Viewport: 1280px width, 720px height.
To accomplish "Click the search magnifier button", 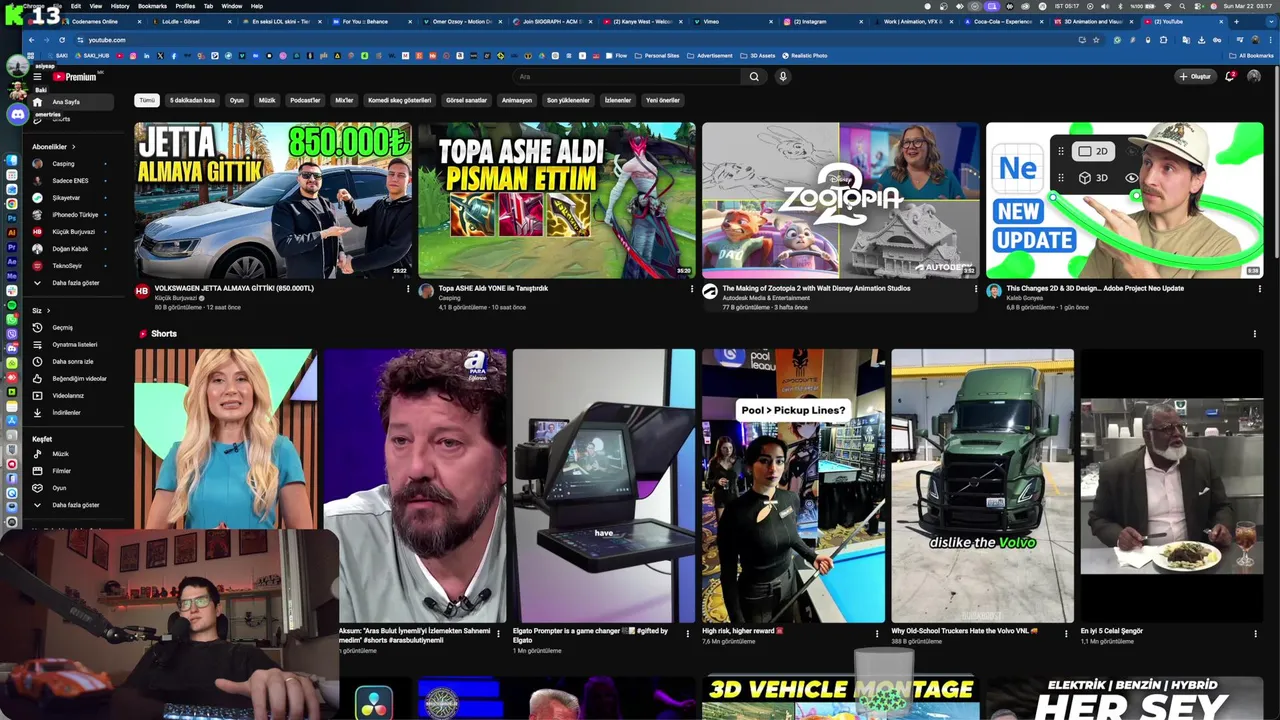I will point(755,76).
